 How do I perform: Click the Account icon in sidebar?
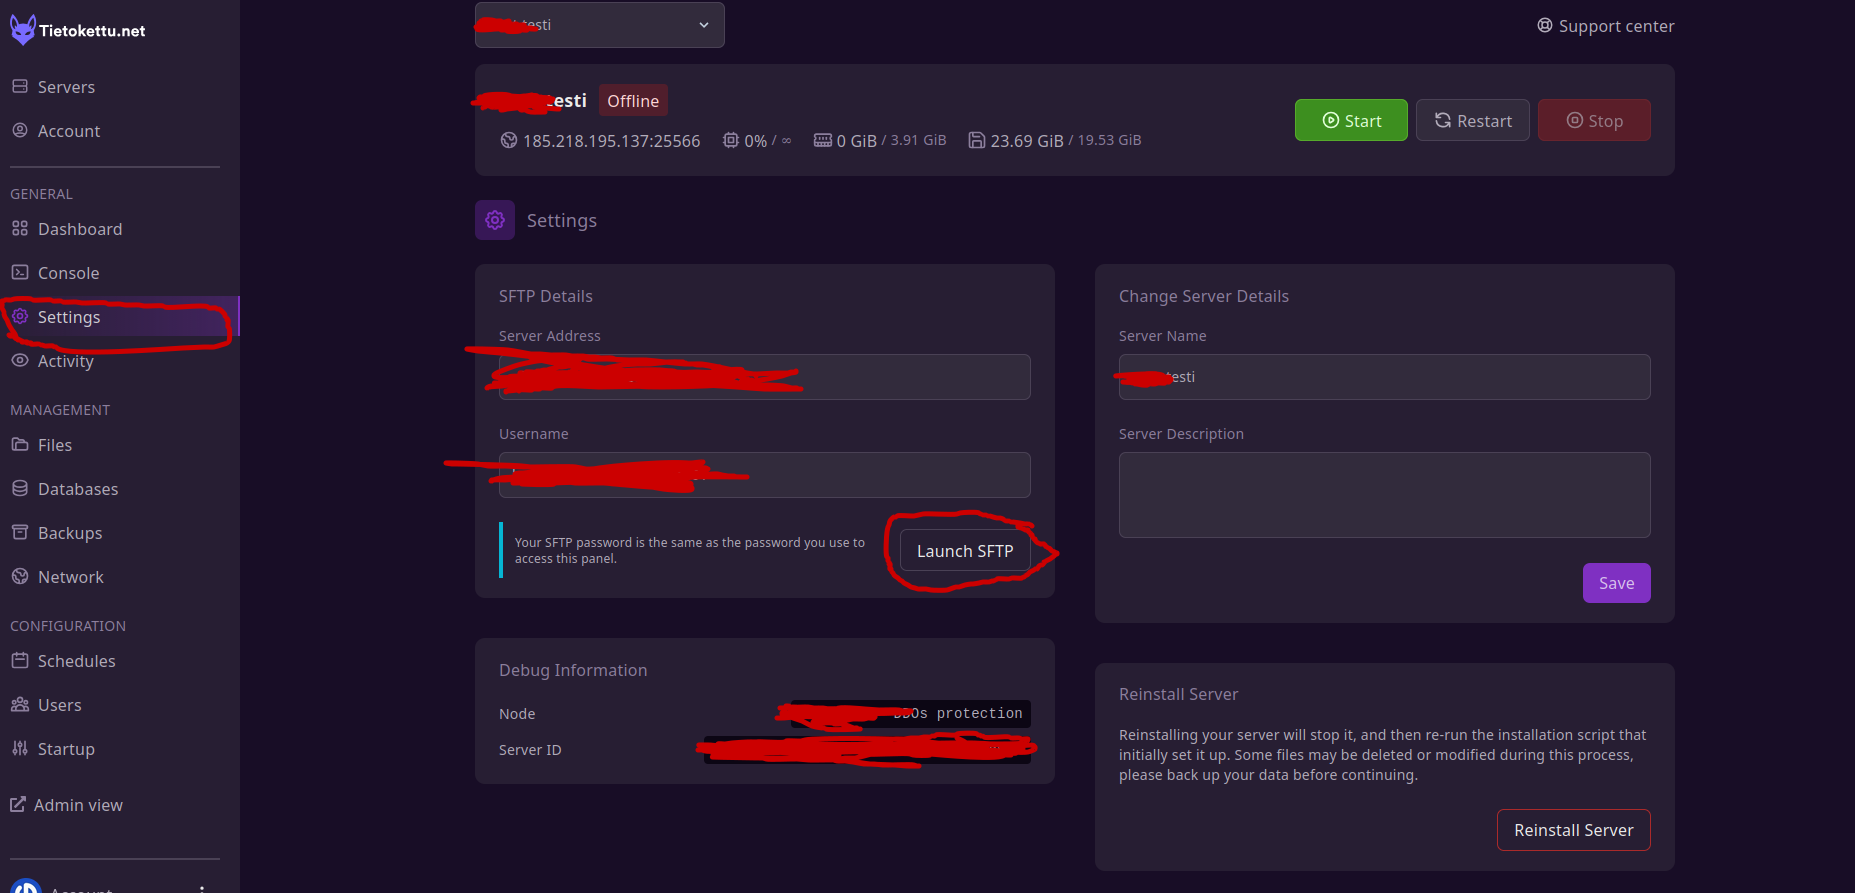pos(20,130)
